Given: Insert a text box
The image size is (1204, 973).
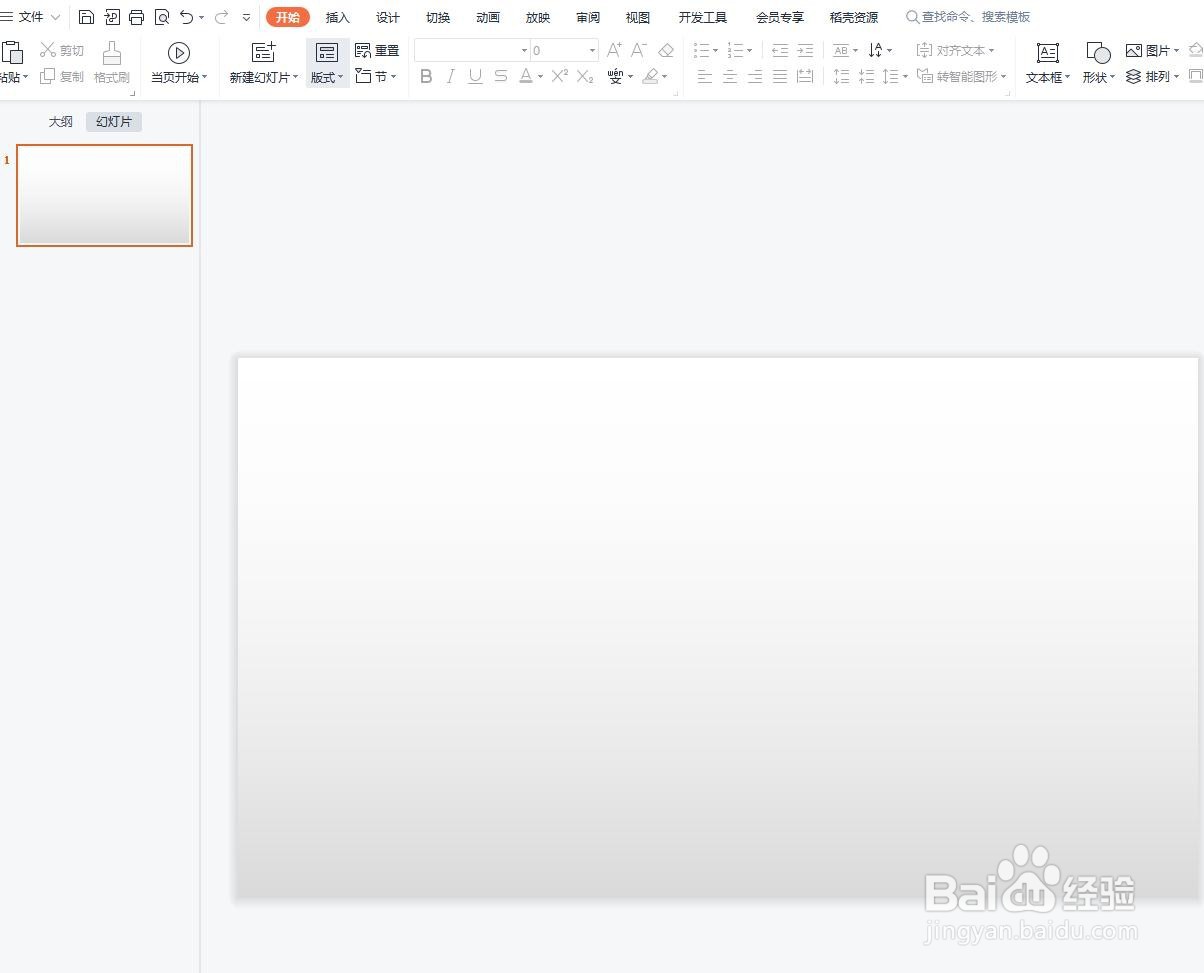Looking at the screenshot, I should (1046, 63).
